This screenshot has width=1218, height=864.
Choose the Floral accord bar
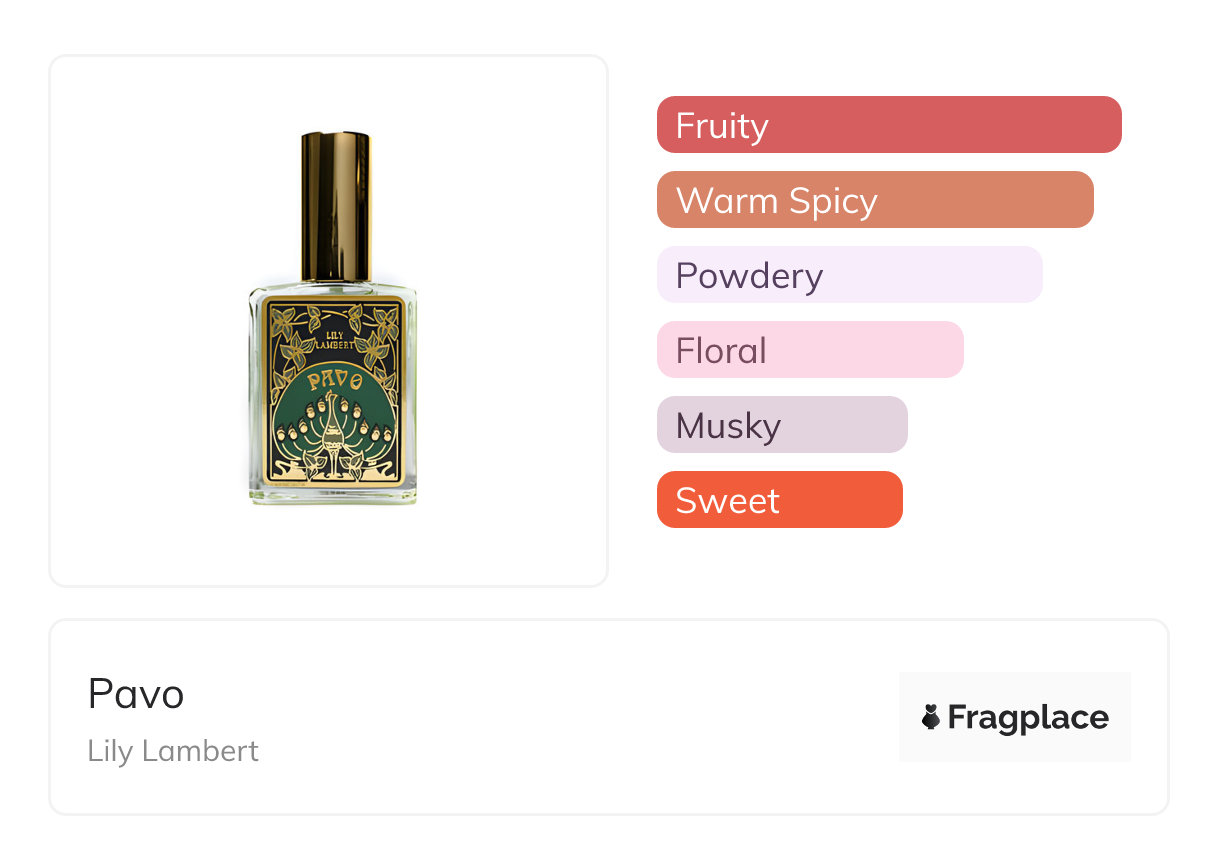click(809, 350)
